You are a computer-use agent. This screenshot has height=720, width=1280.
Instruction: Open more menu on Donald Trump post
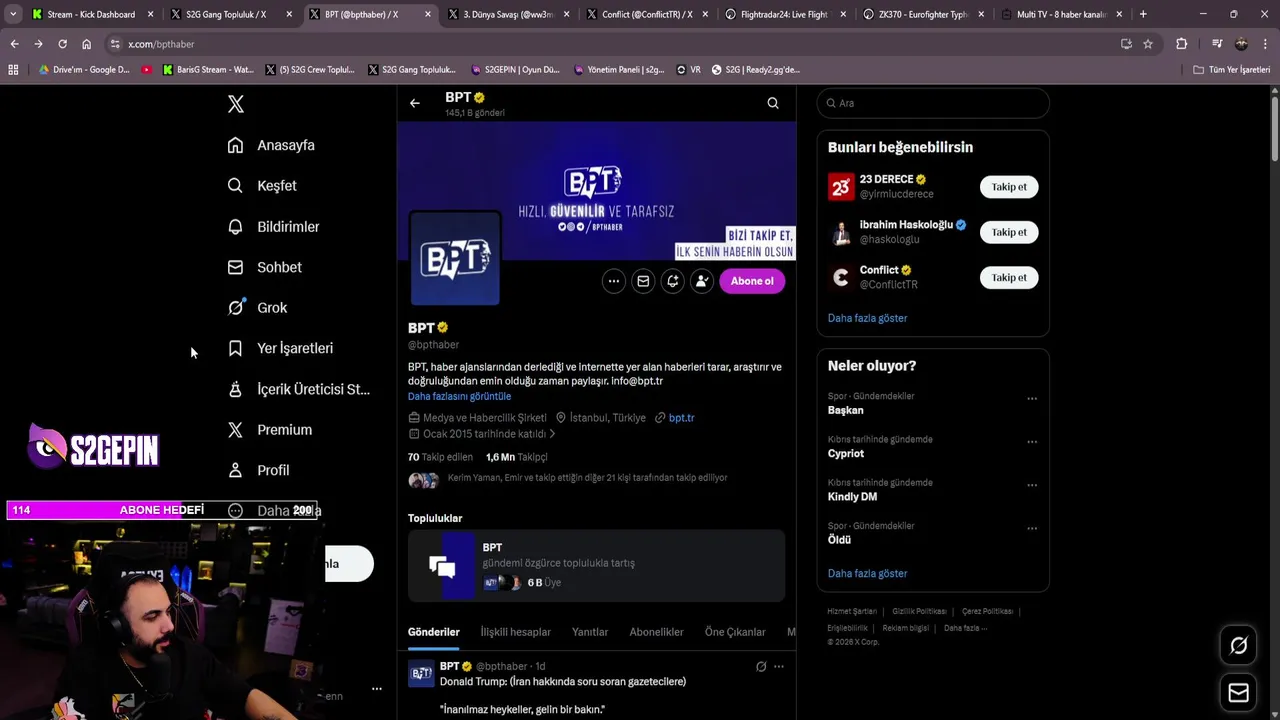click(x=779, y=666)
